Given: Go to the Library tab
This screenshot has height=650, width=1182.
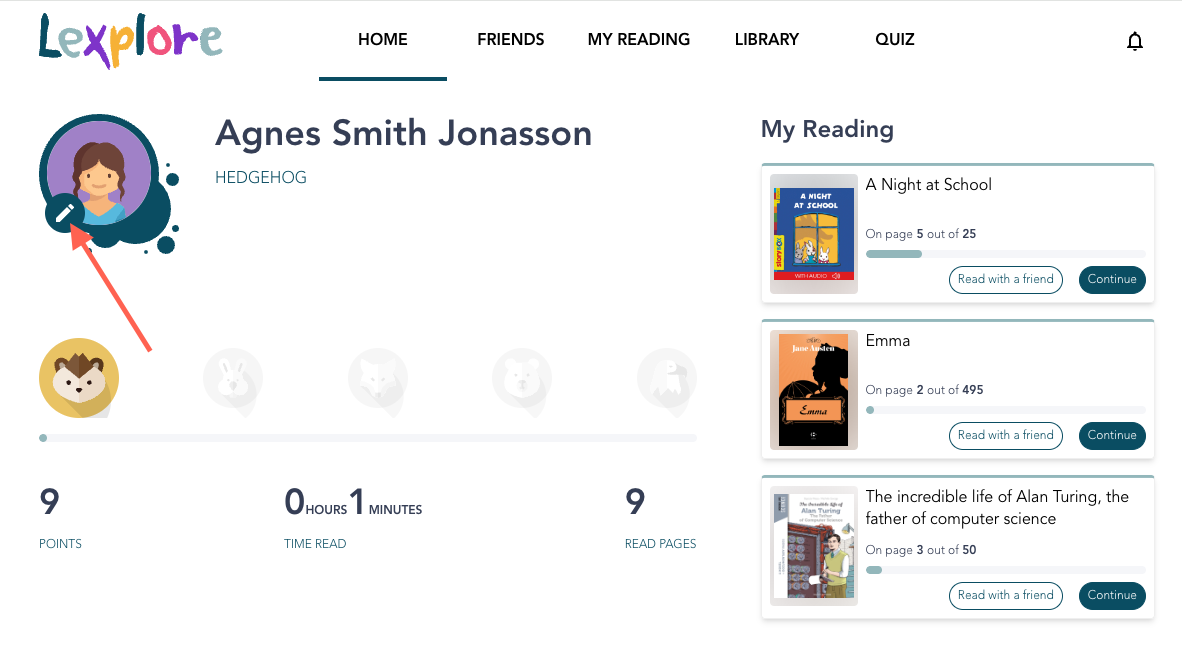Looking at the screenshot, I should [767, 40].
